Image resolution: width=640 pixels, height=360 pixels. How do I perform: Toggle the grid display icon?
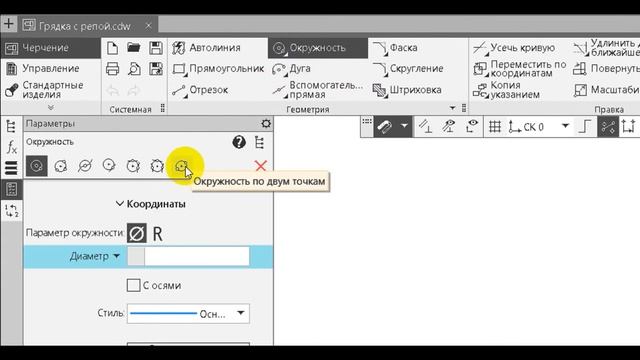[x=495, y=127]
